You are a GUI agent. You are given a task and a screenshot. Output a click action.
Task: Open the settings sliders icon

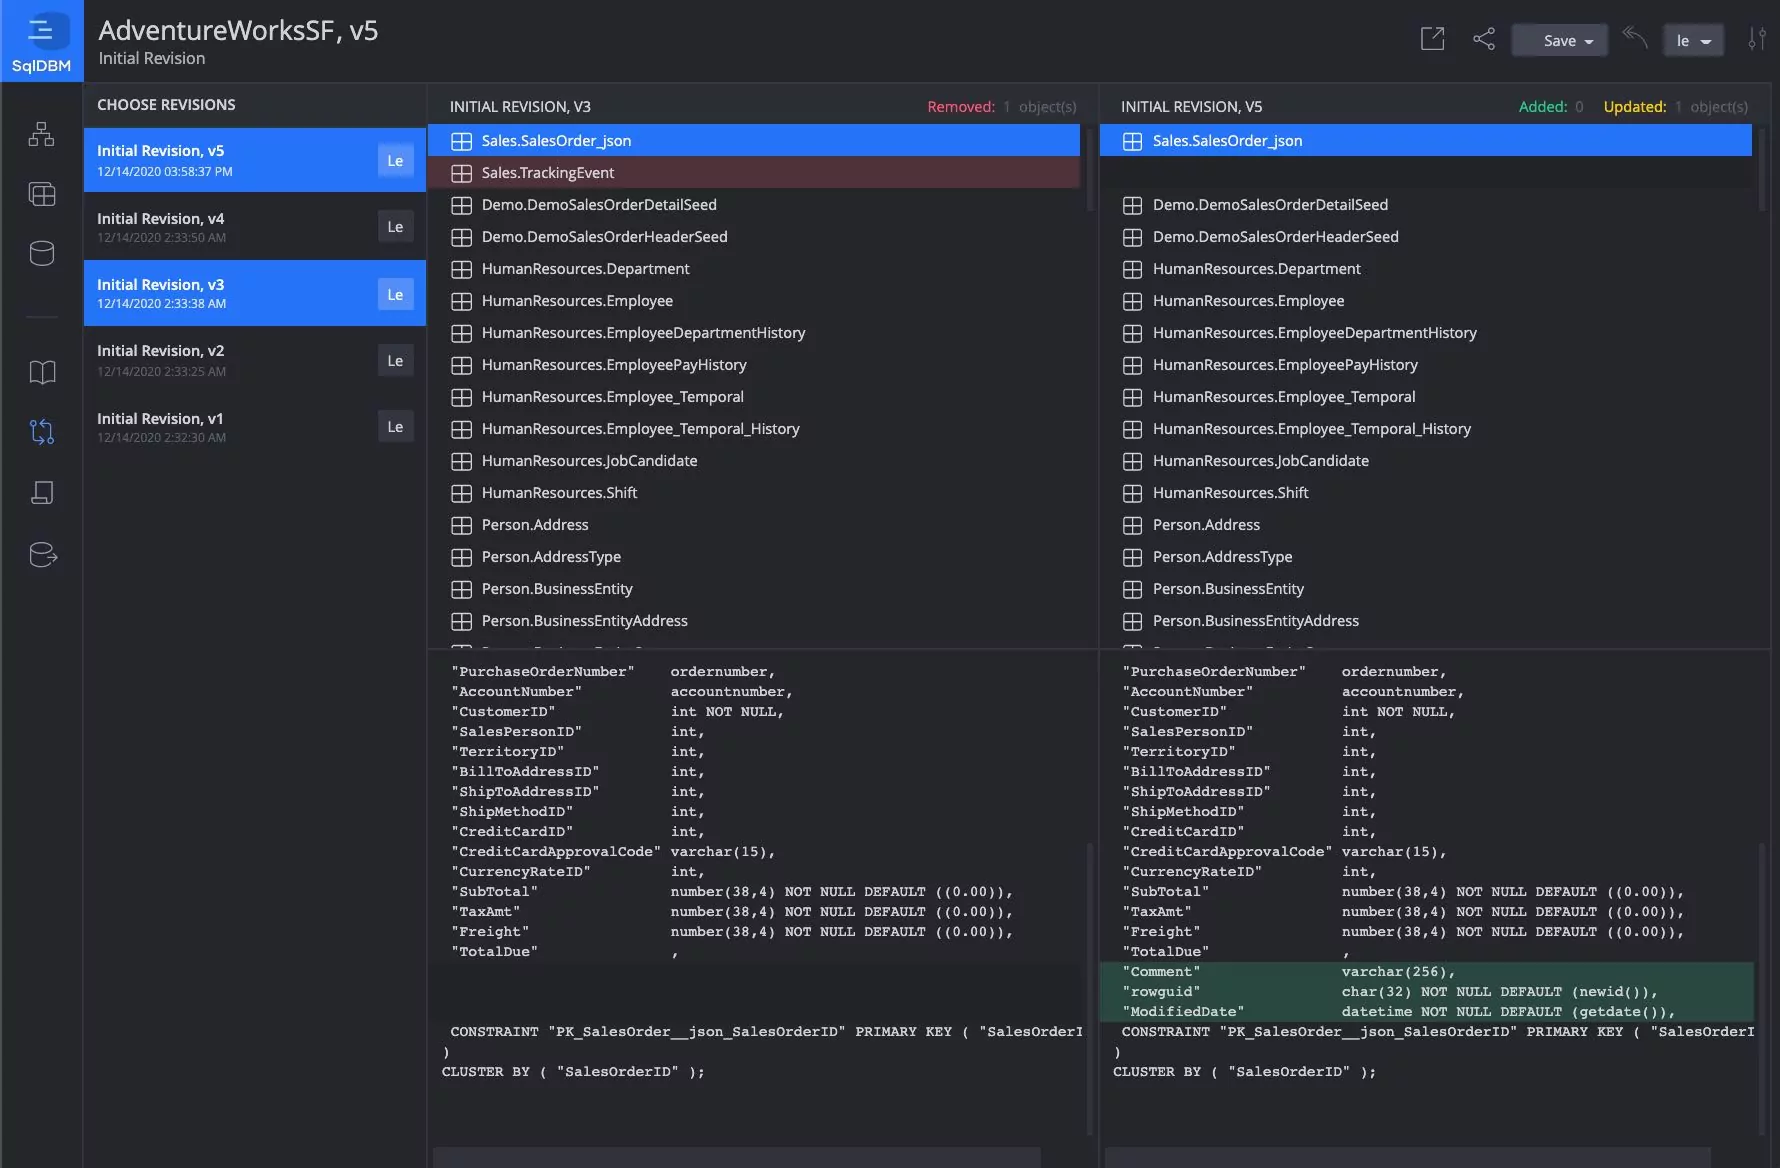point(1756,40)
